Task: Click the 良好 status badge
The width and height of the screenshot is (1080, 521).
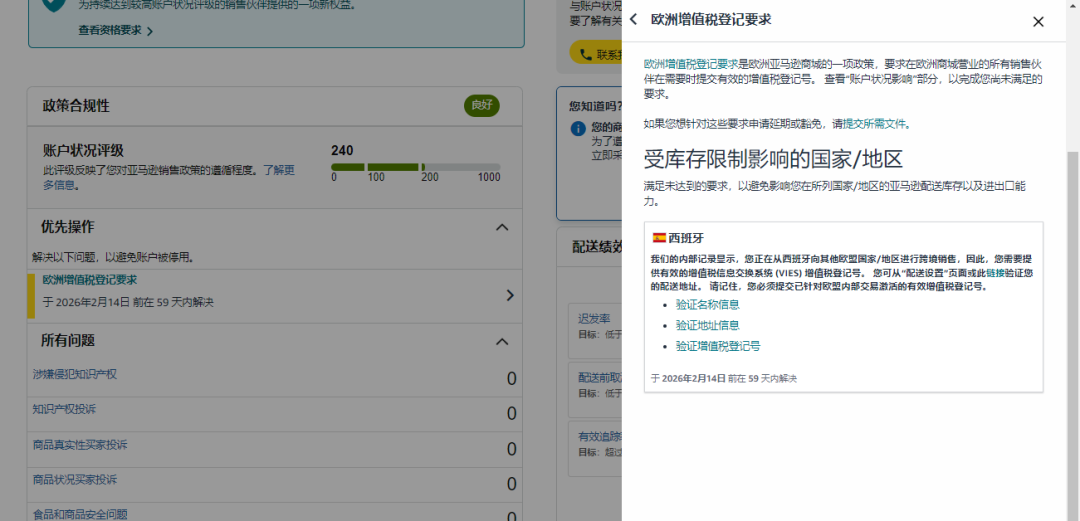Action: coord(481,106)
